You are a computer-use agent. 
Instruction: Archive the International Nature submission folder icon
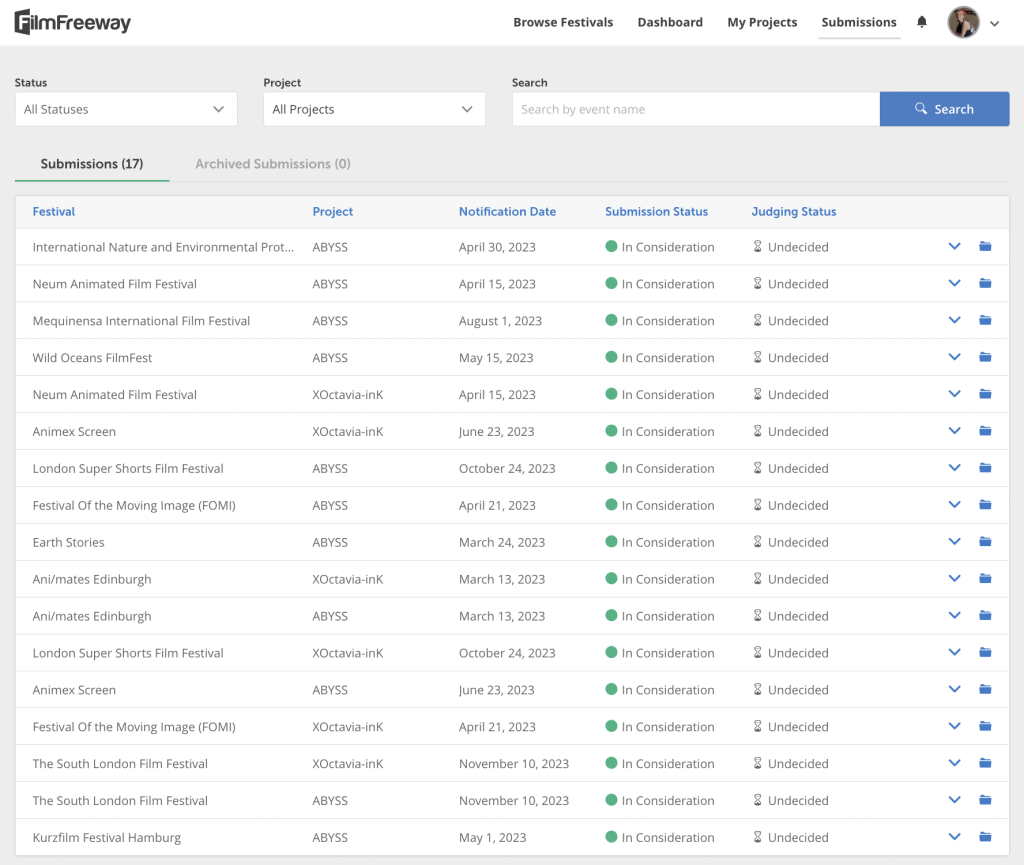[x=985, y=246]
